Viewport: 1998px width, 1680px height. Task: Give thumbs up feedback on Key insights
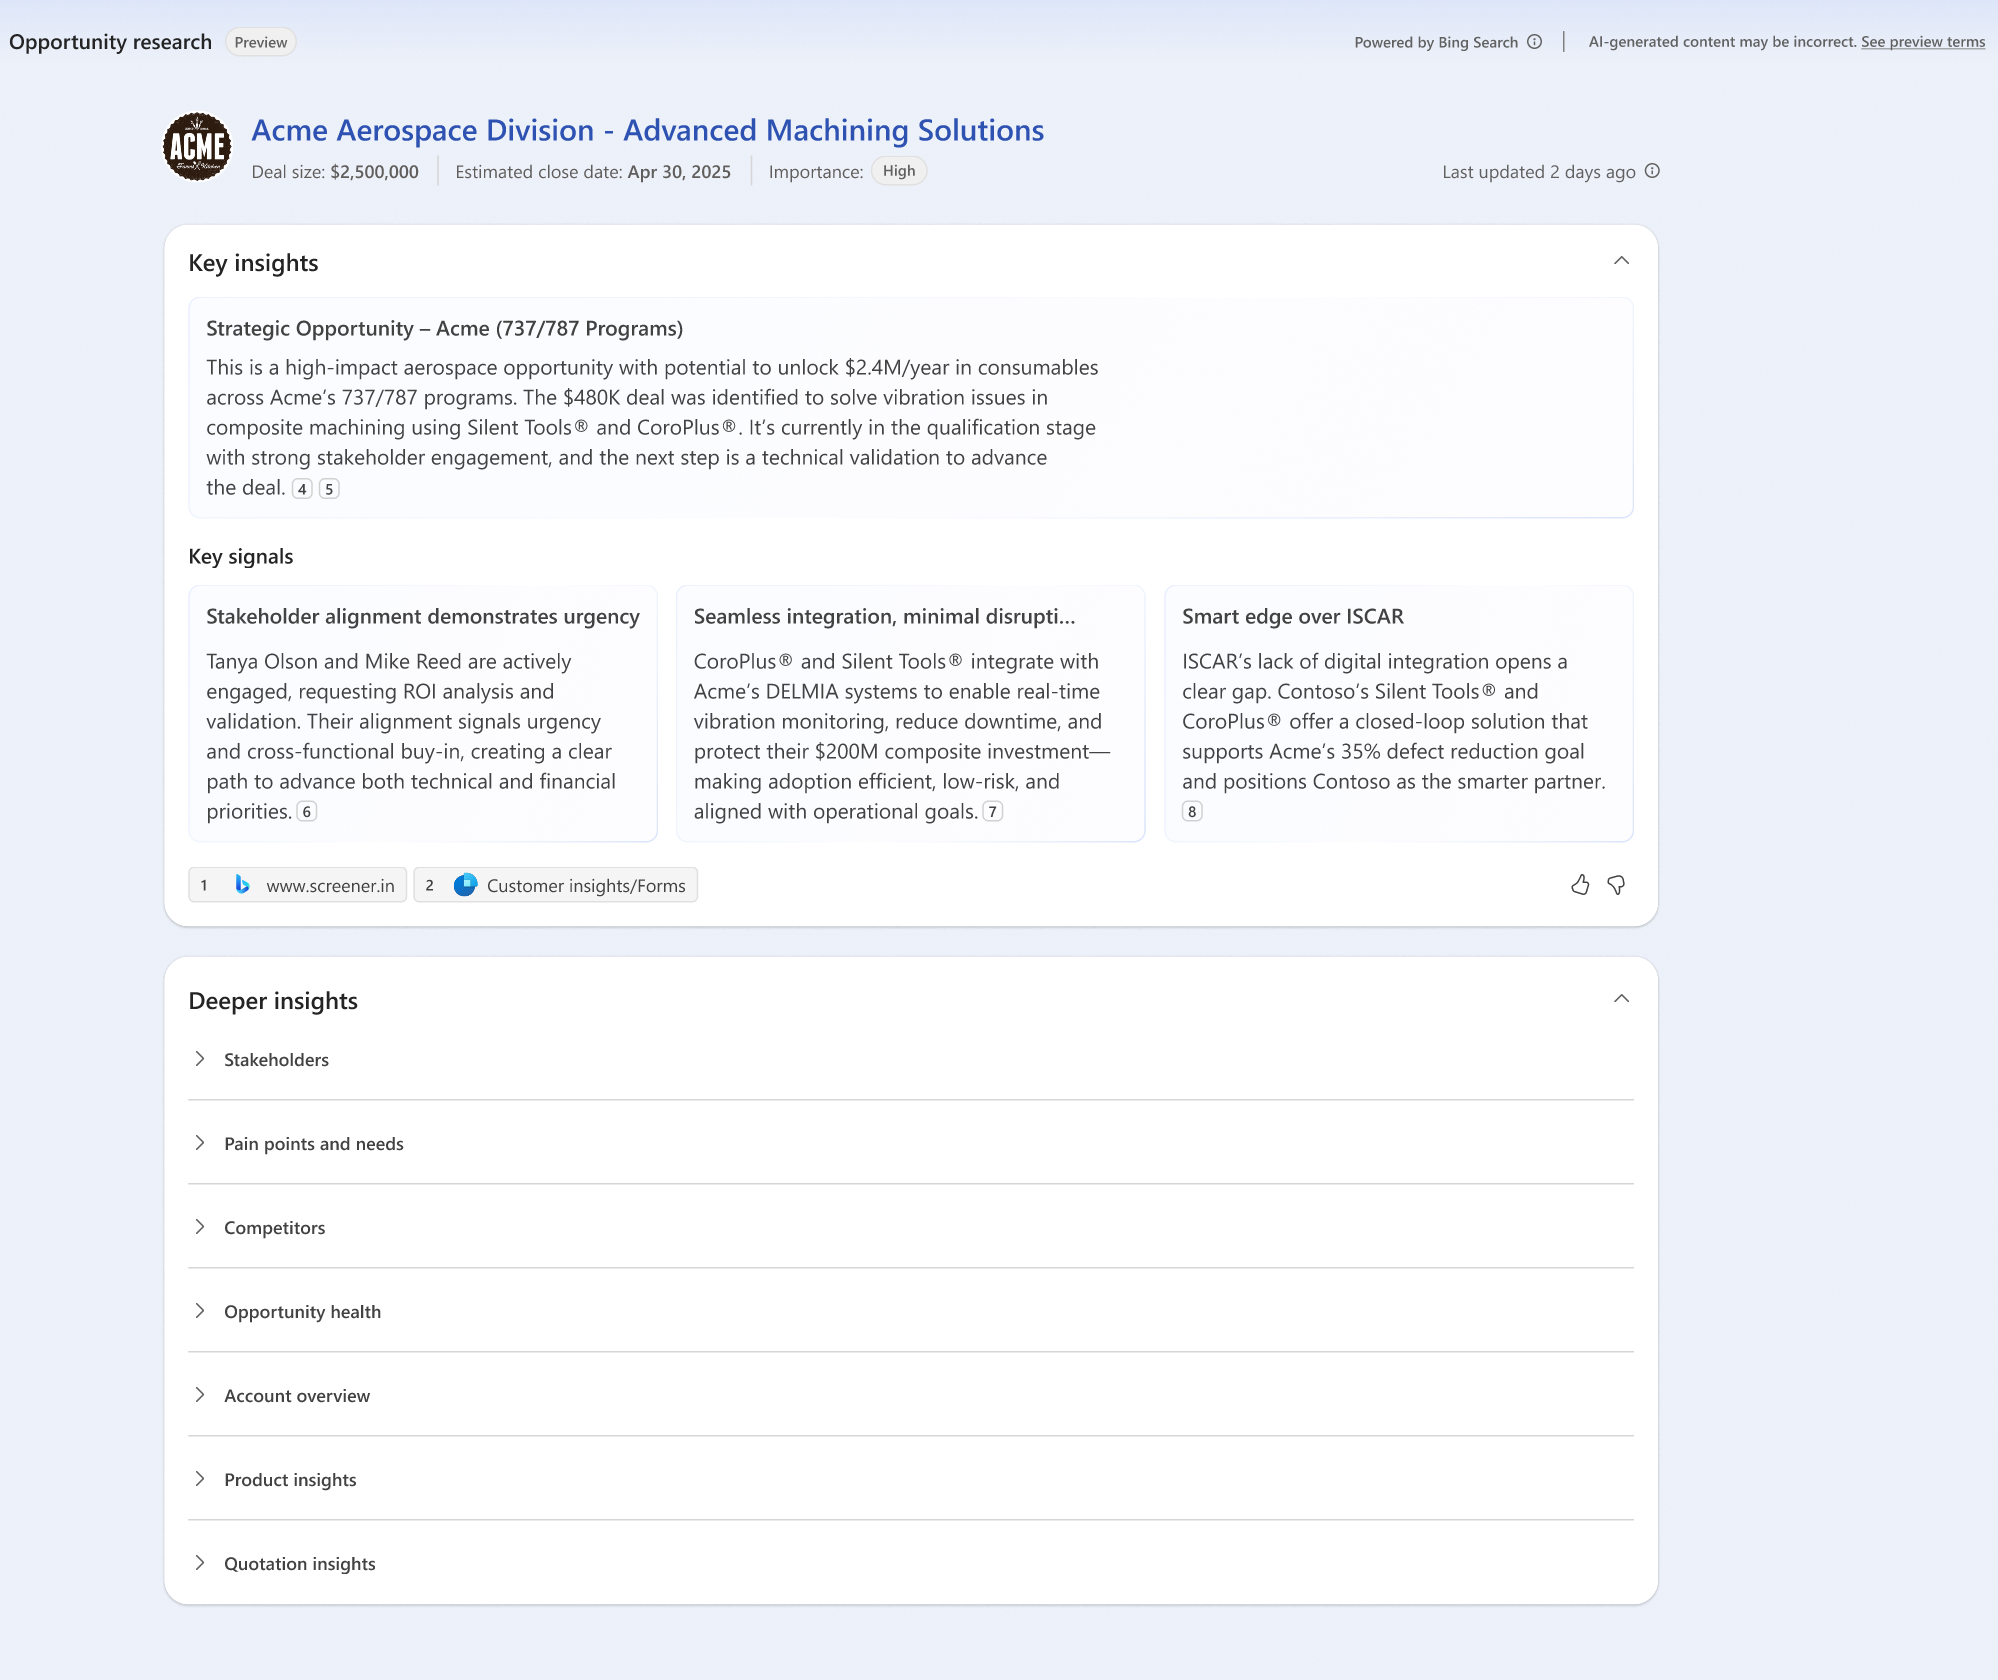[1581, 885]
